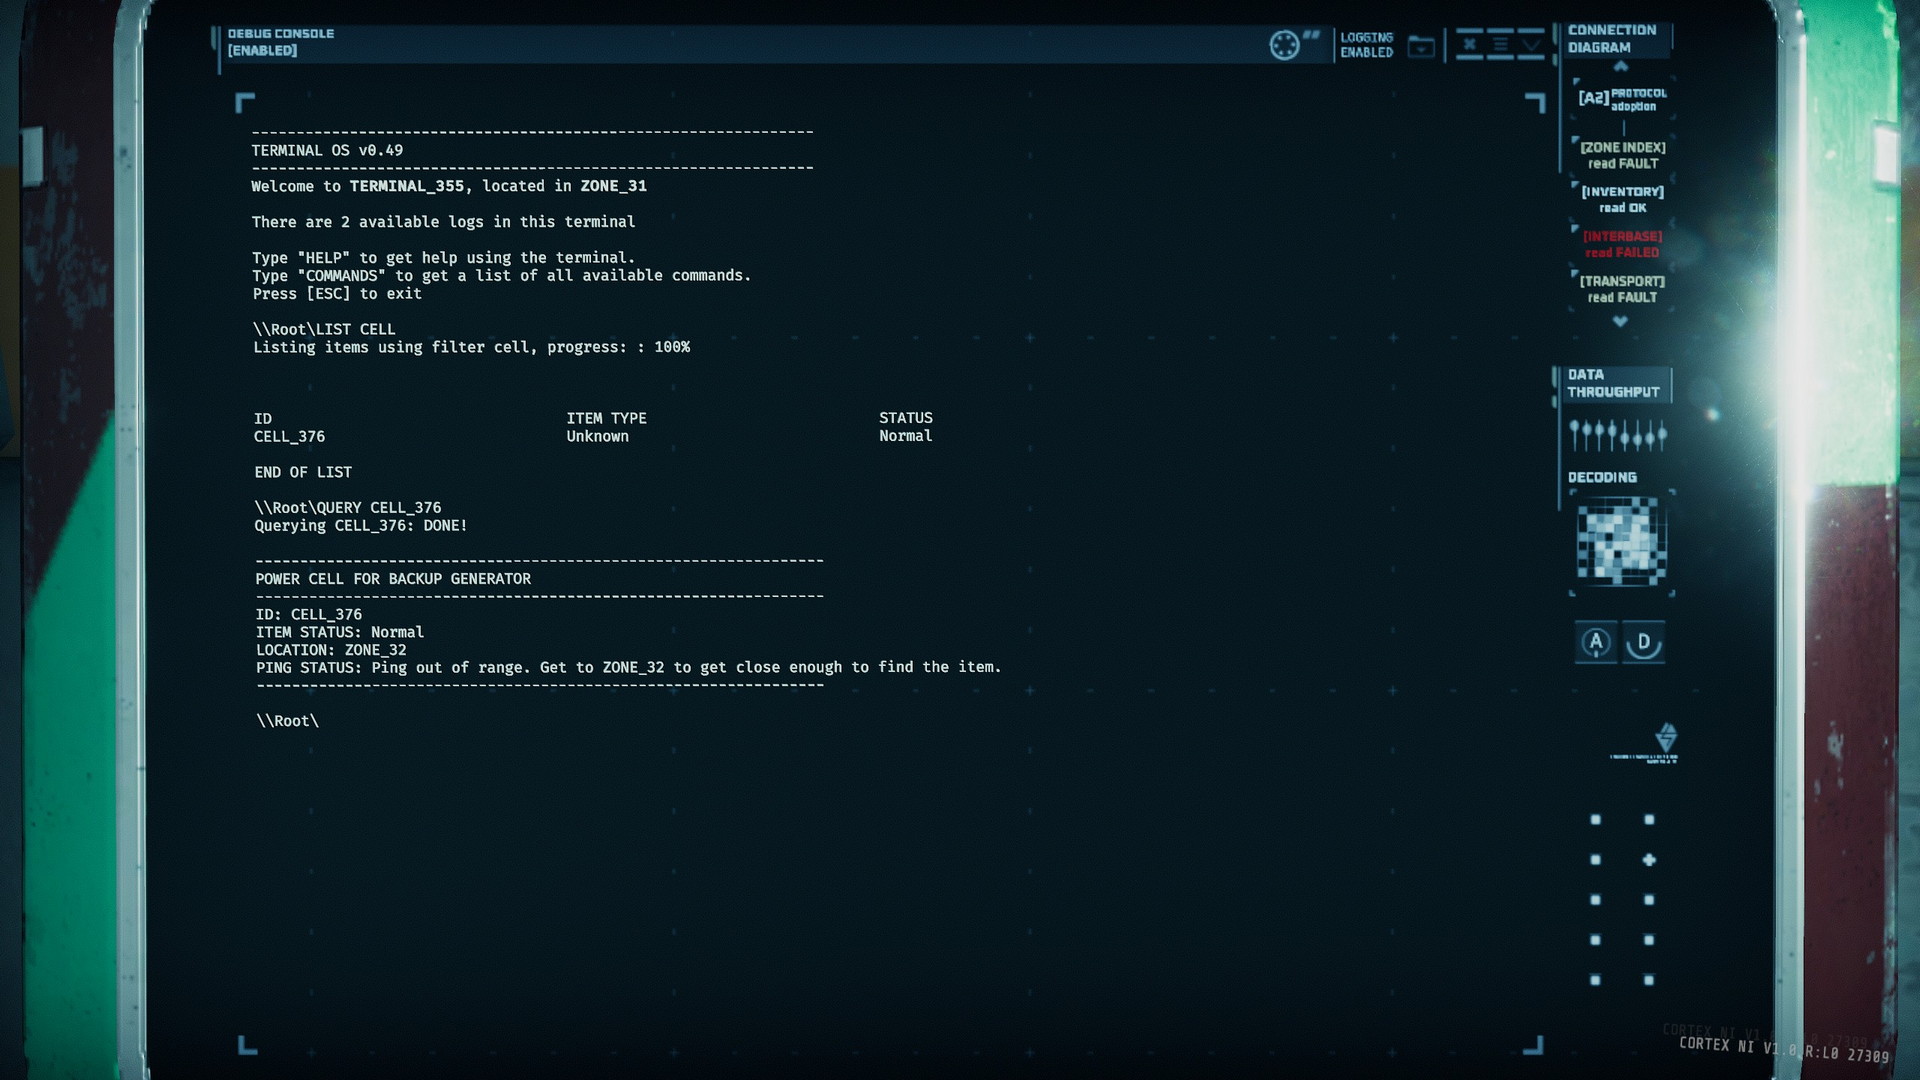Click the LOGGING ENABLED status label
The image size is (1920, 1080).
pyautogui.click(x=1367, y=45)
